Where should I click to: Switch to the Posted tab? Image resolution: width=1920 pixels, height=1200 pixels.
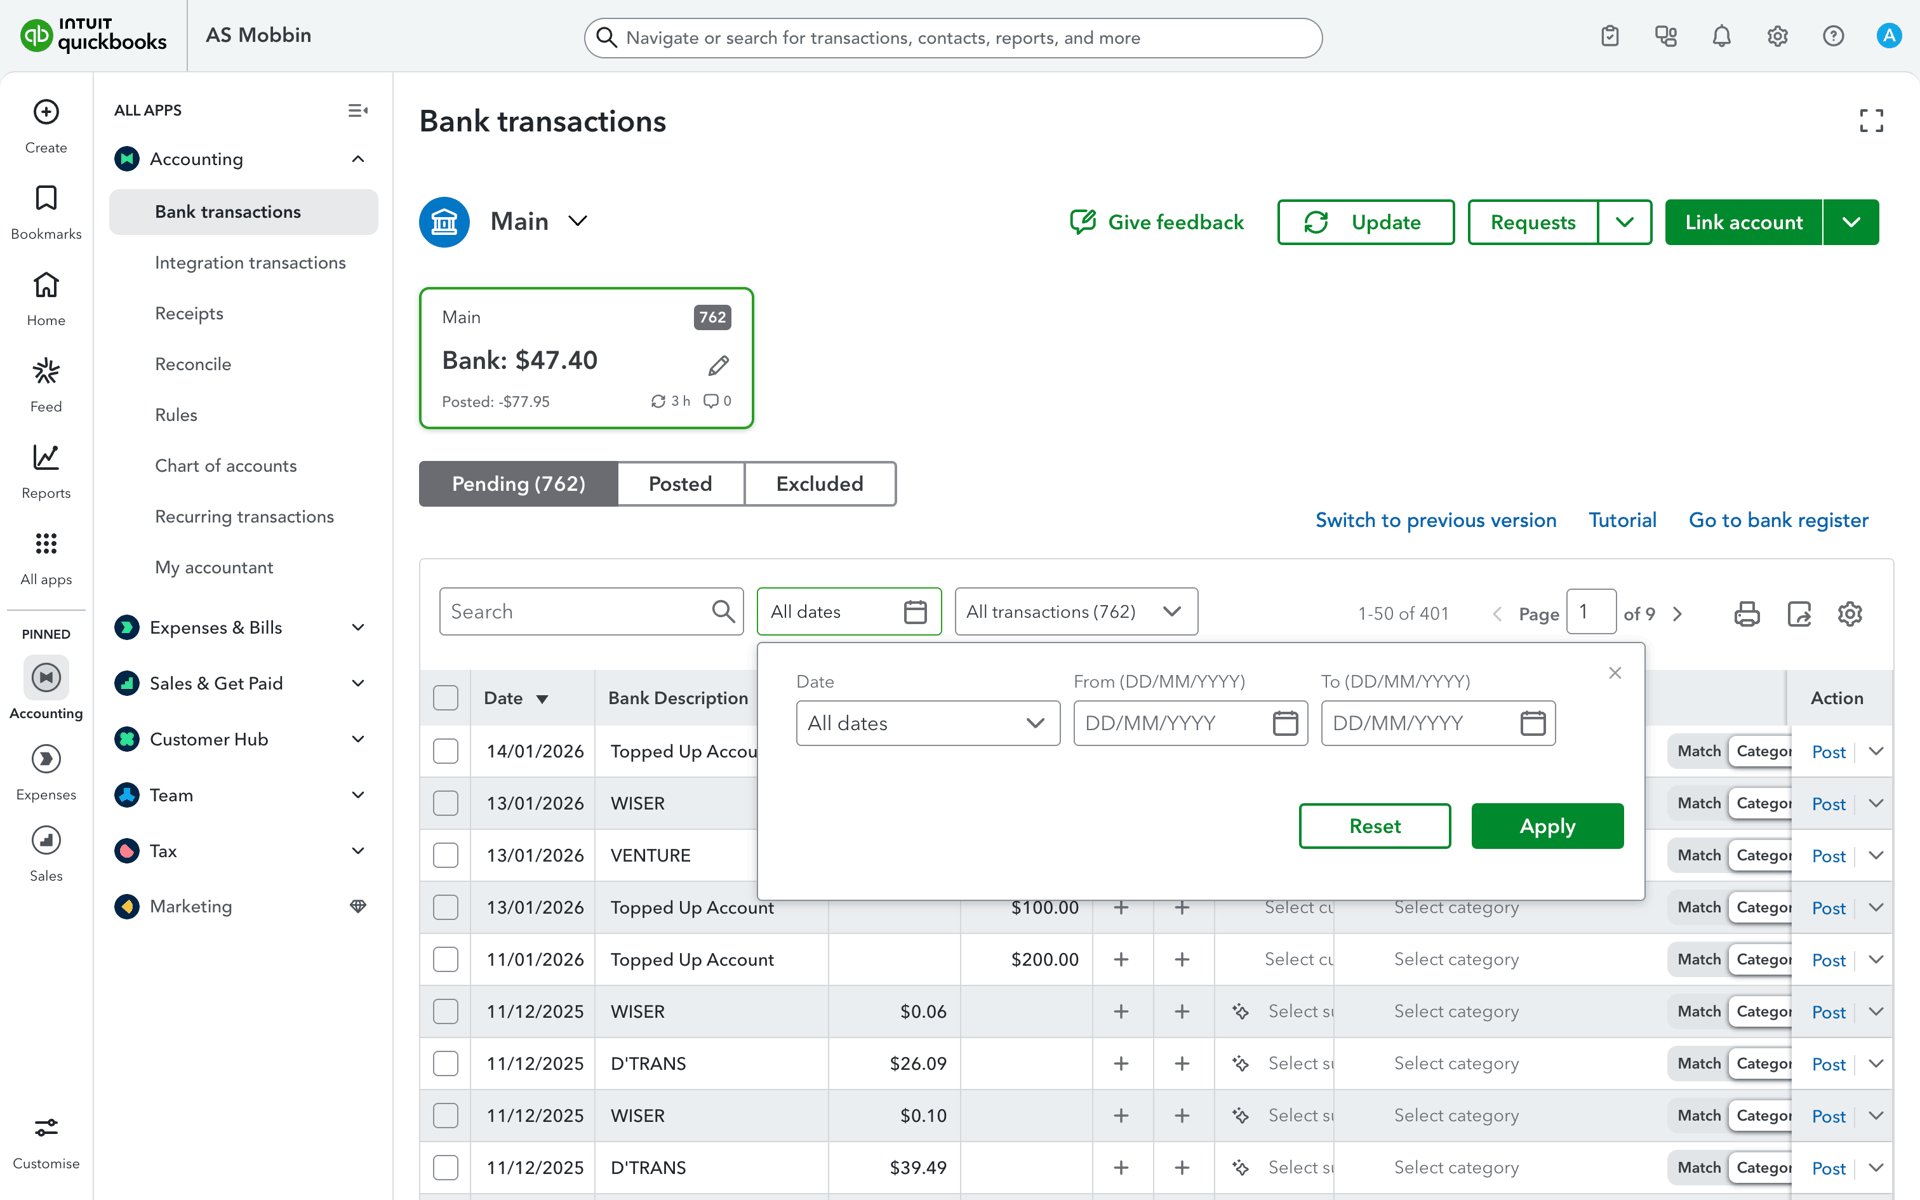tap(681, 484)
